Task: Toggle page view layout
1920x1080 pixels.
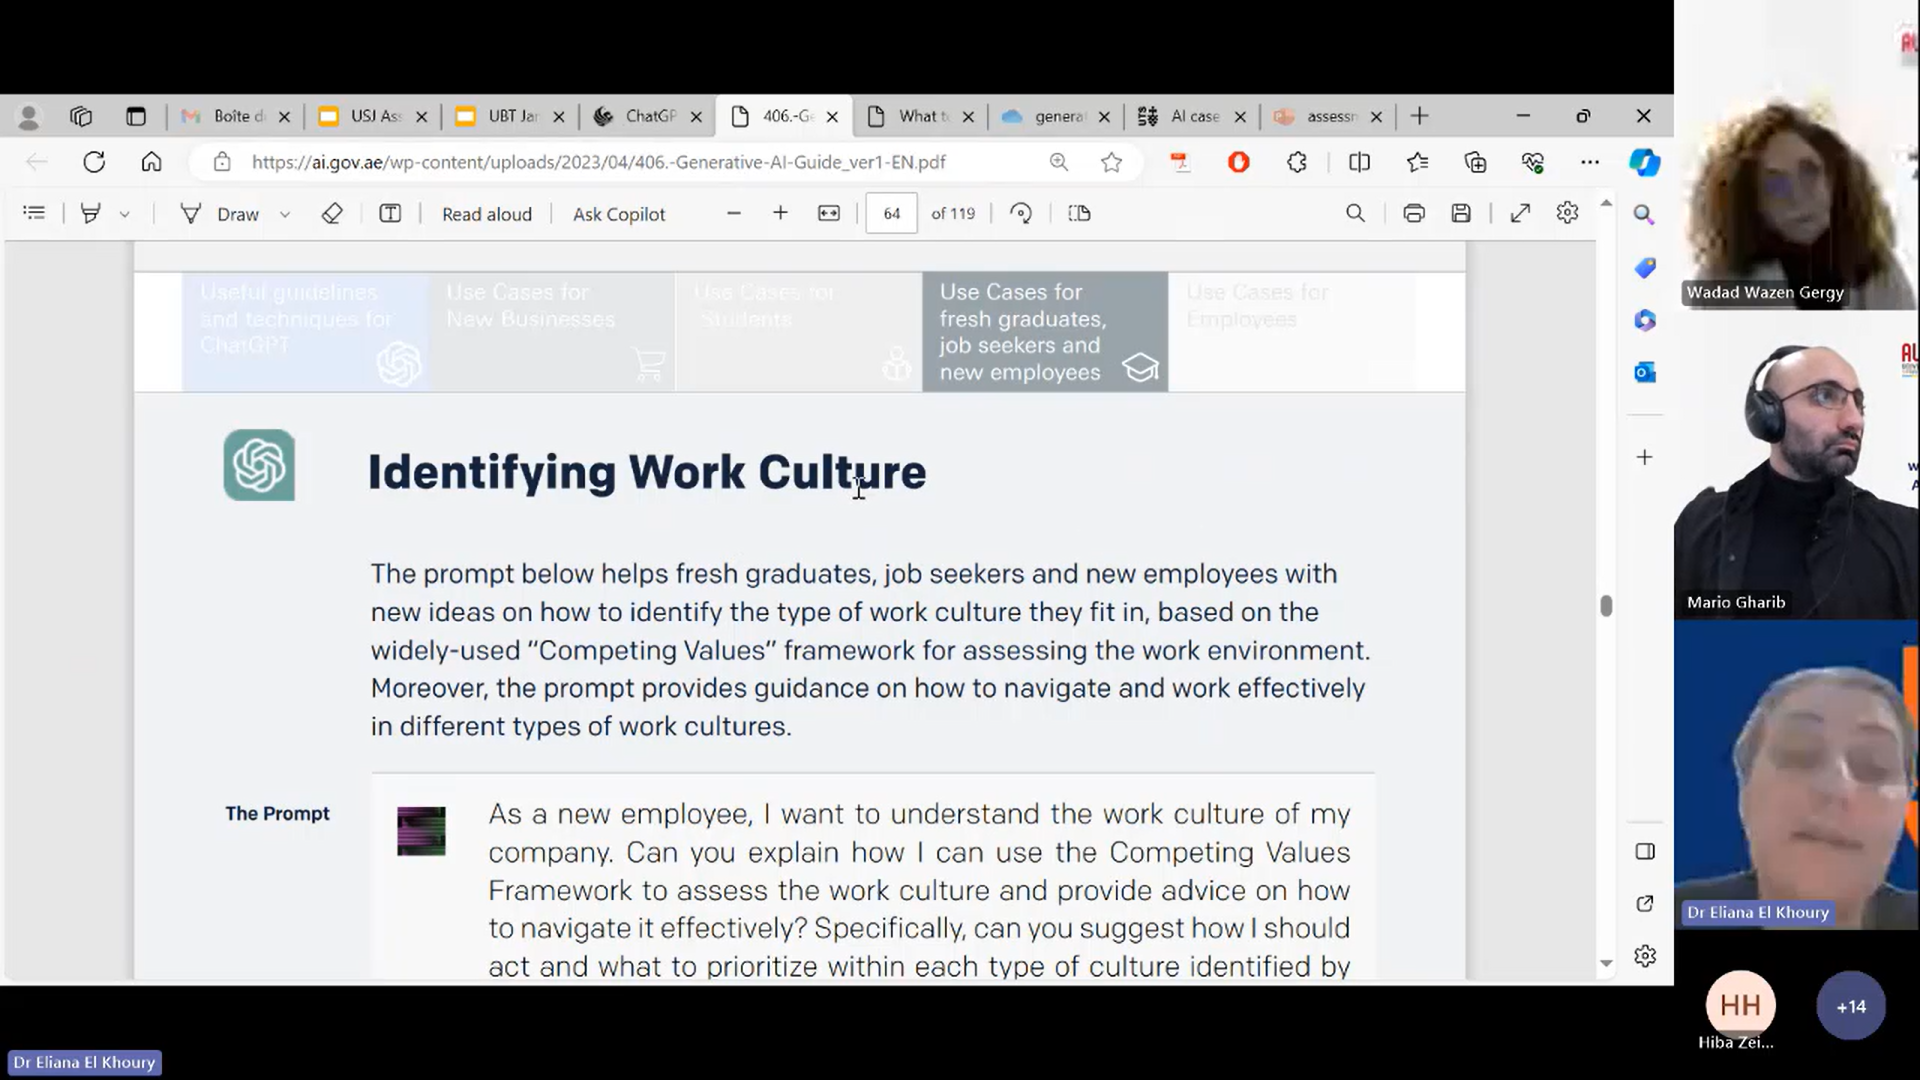Action: [1079, 213]
